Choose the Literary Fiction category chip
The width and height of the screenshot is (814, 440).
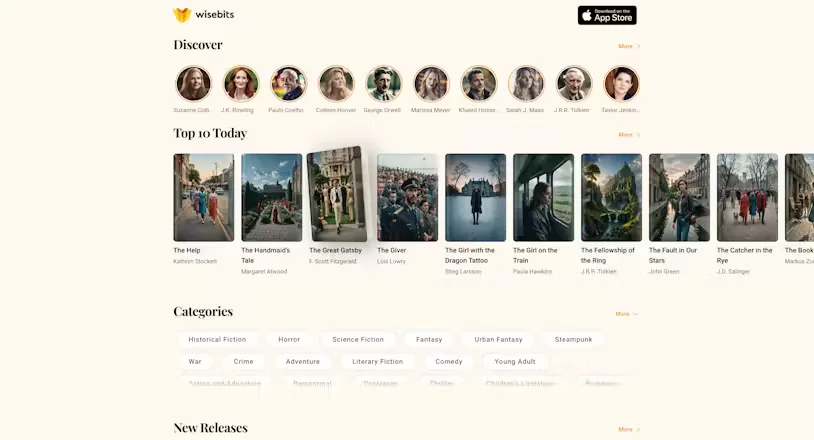tap(377, 362)
